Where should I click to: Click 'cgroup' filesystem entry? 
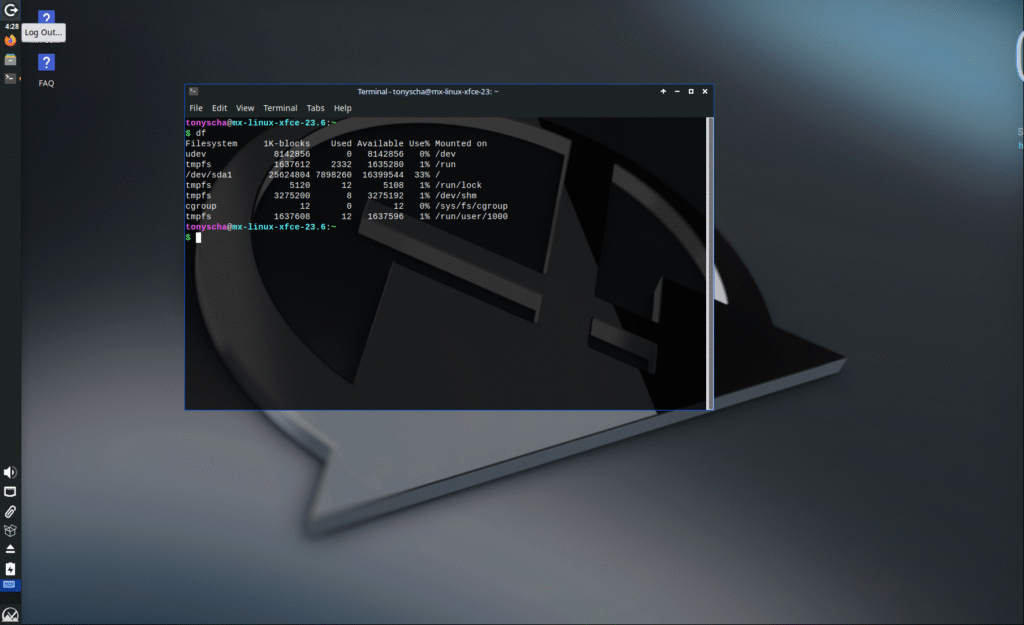pos(201,206)
